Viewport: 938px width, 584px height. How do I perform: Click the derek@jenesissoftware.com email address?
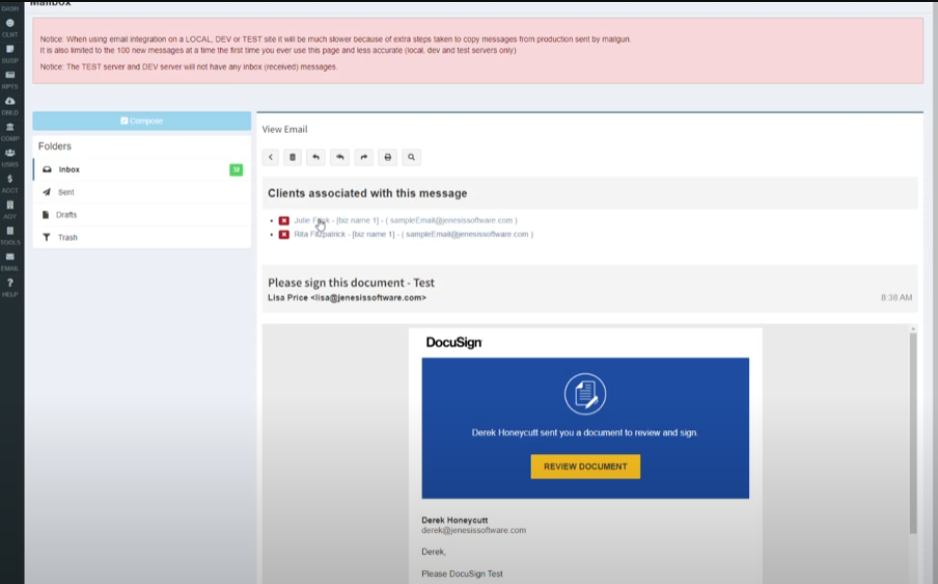[474, 530]
